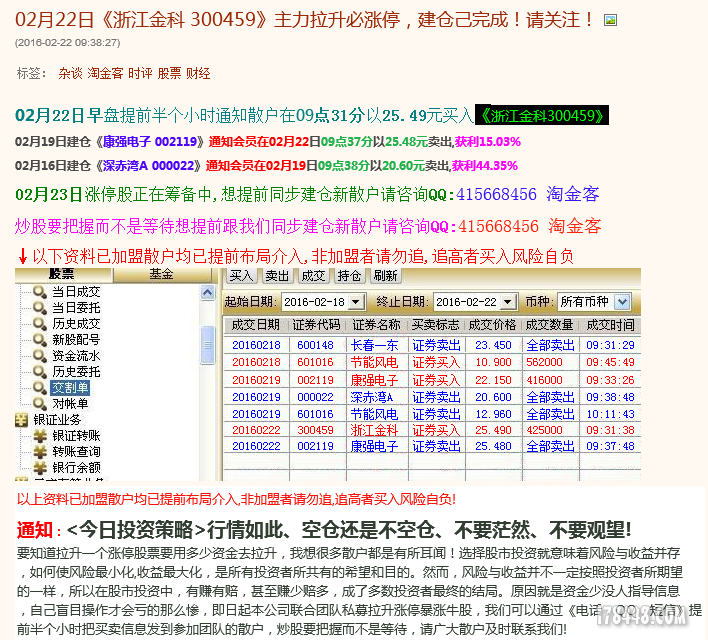Click the 25.480 price cell
Image resolution: width=708 pixels, height=640 pixels.
point(493,446)
